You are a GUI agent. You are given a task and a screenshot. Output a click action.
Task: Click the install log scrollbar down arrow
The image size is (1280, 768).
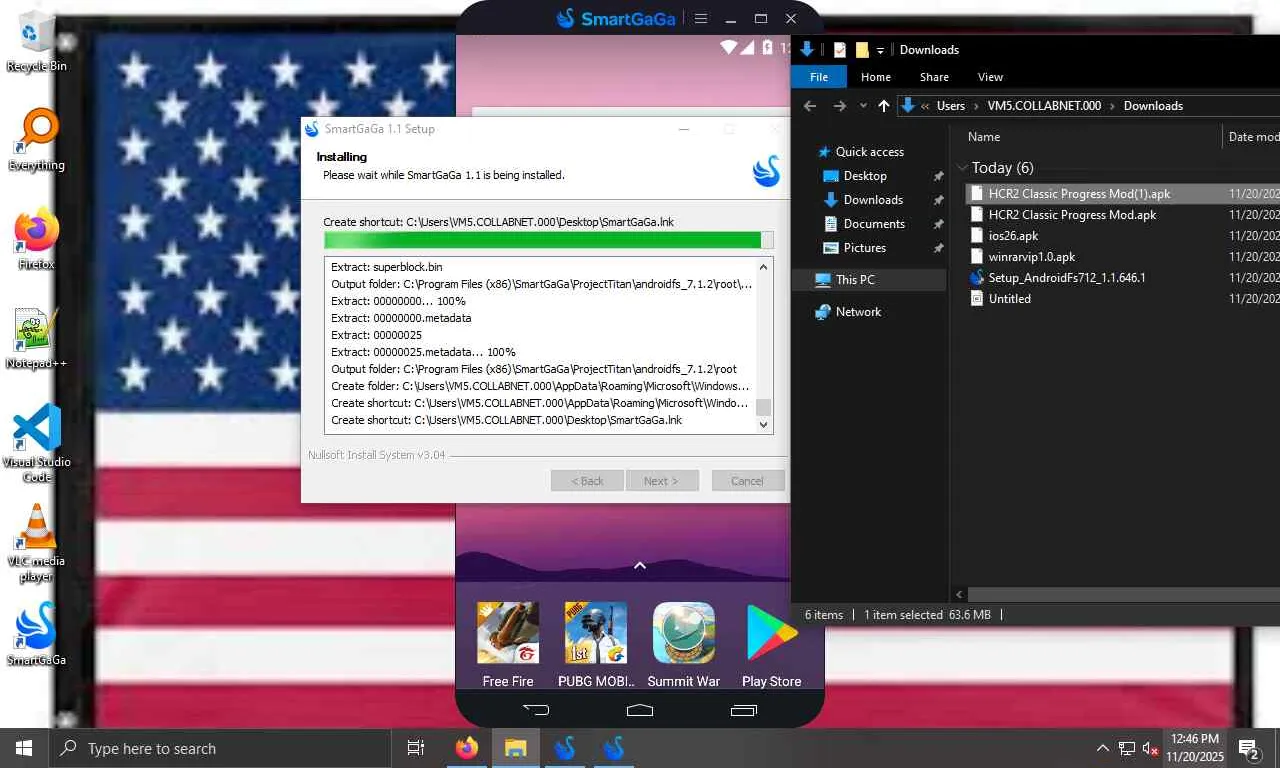point(764,425)
